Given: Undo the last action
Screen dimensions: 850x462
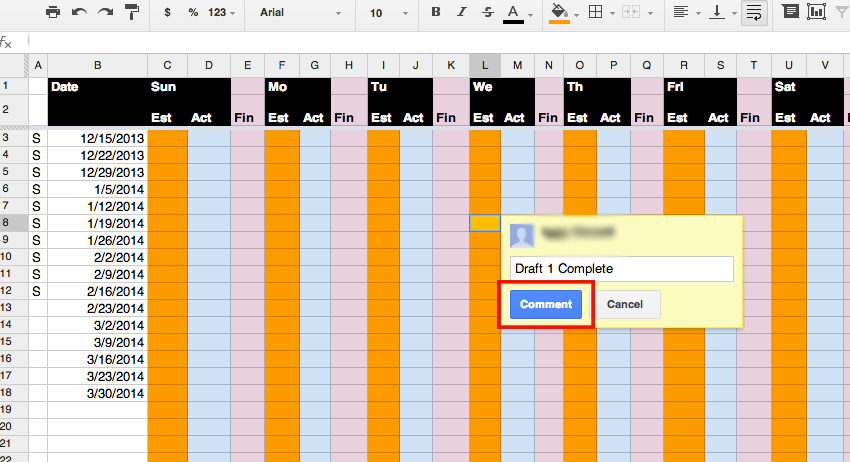Looking at the screenshot, I should click(x=79, y=12).
